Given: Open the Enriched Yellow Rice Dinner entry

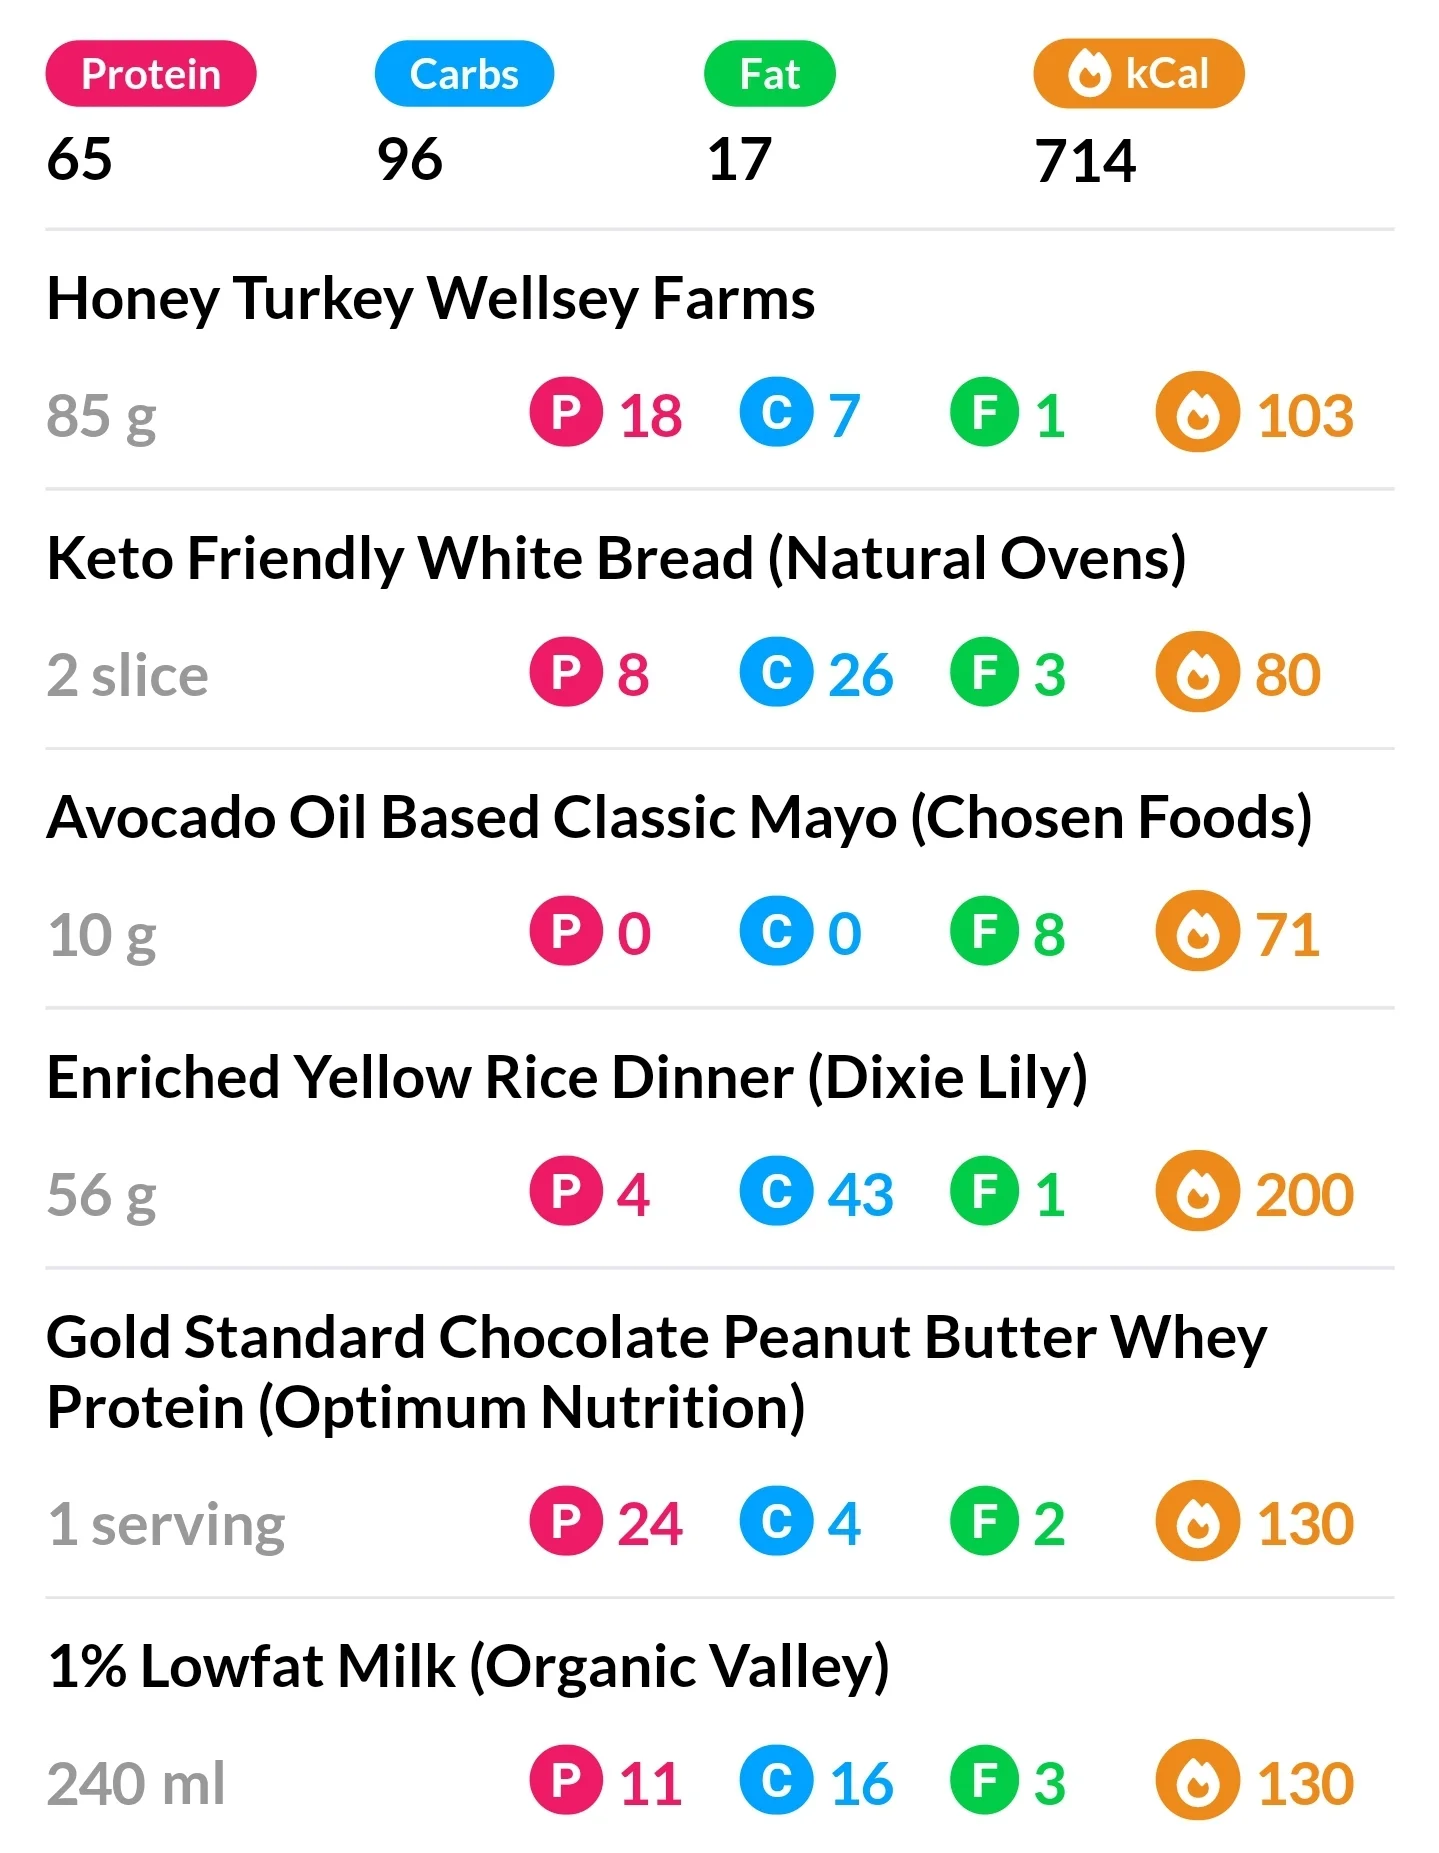Looking at the screenshot, I should click(x=567, y=1078).
